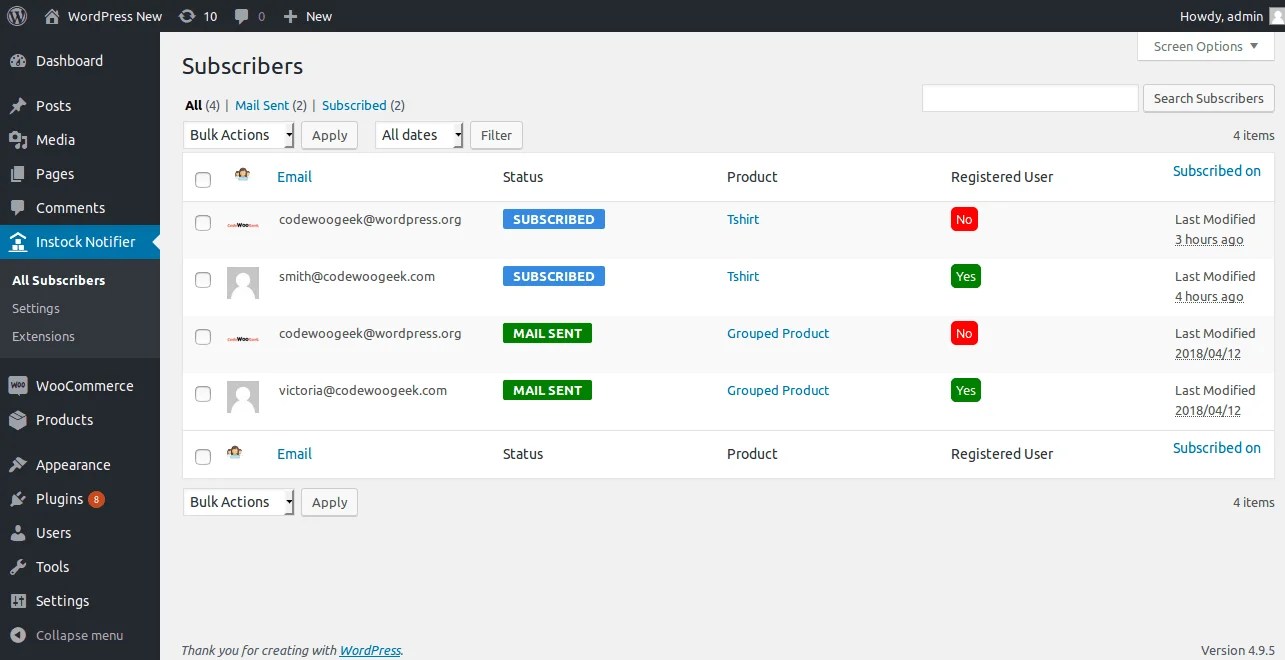1285x660 pixels.
Task: Click the Appearance brush icon
Action: click(x=18, y=465)
